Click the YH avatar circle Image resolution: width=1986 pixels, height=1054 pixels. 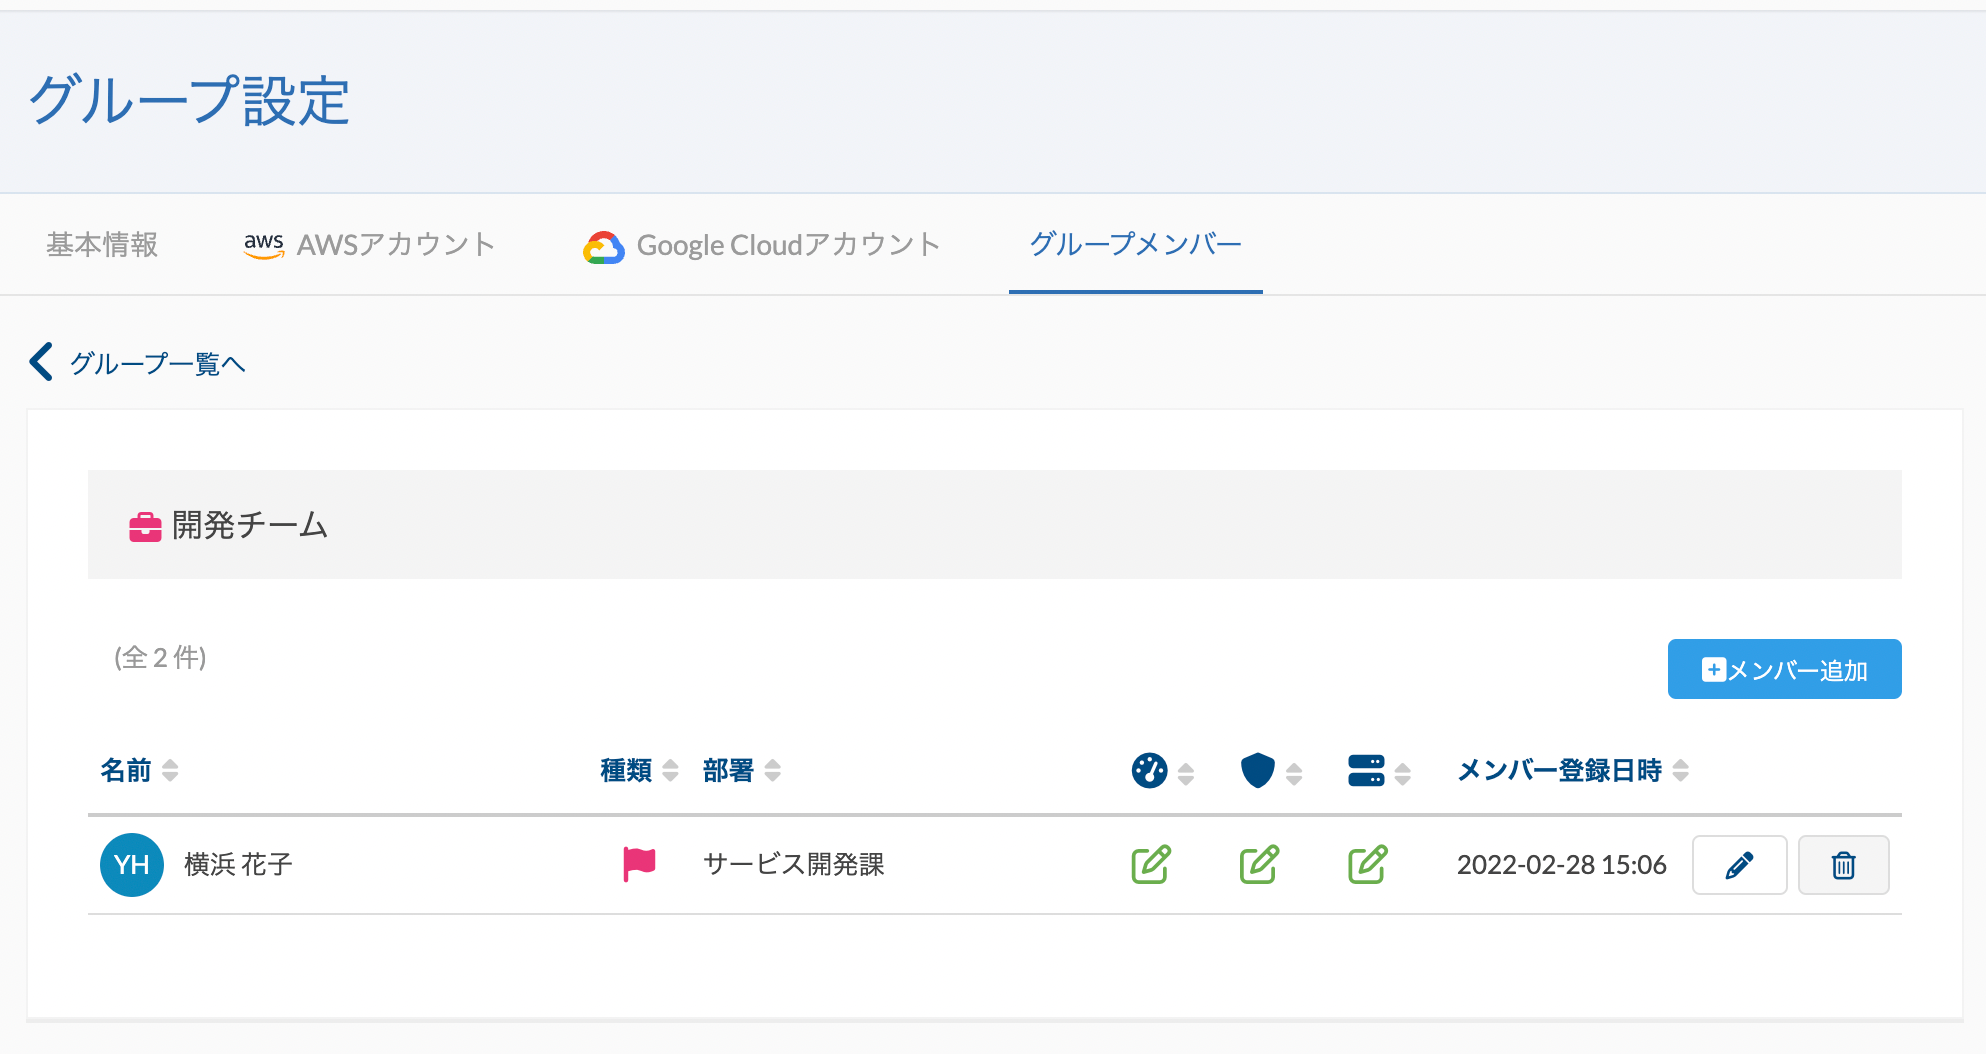coord(132,865)
